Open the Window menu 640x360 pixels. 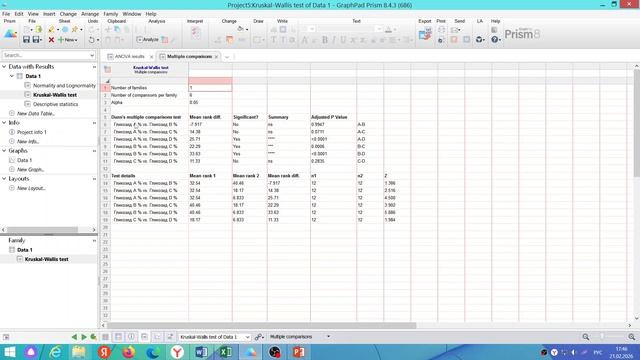tap(131, 14)
